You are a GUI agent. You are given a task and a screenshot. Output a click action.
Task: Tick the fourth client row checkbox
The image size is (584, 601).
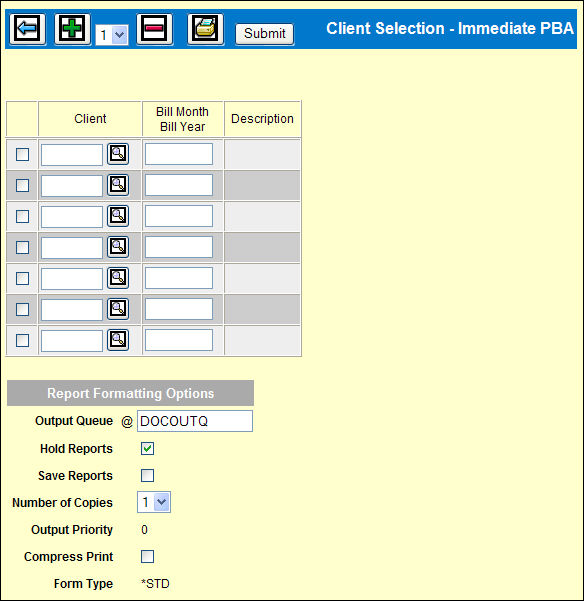pyautogui.click(x=22, y=247)
